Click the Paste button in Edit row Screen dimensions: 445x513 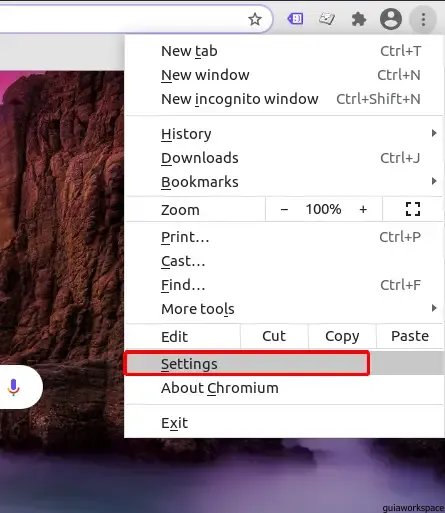coord(410,336)
